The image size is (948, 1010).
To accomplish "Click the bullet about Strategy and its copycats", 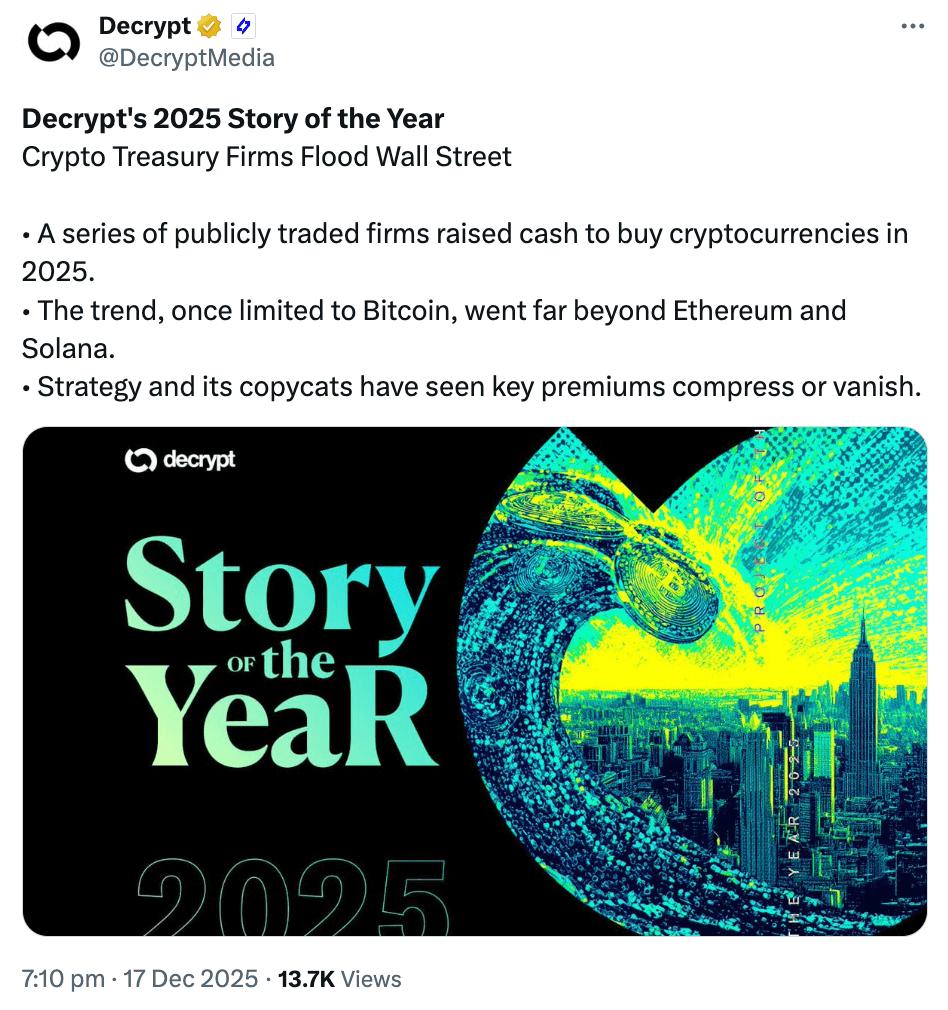I will tap(470, 386).
